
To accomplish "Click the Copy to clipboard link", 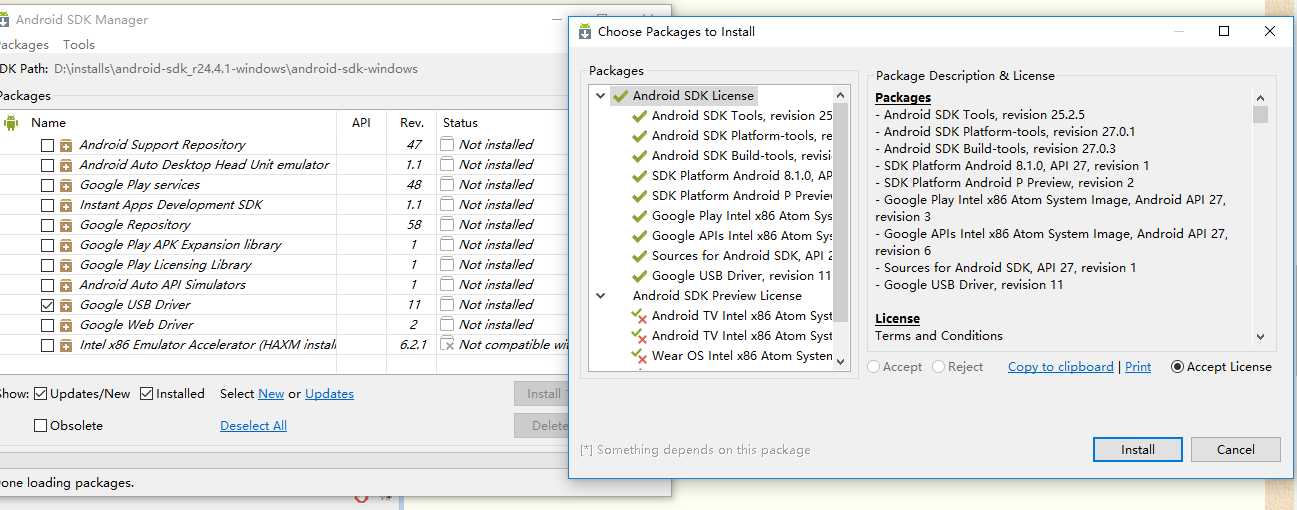I will tap(1061, 367).
